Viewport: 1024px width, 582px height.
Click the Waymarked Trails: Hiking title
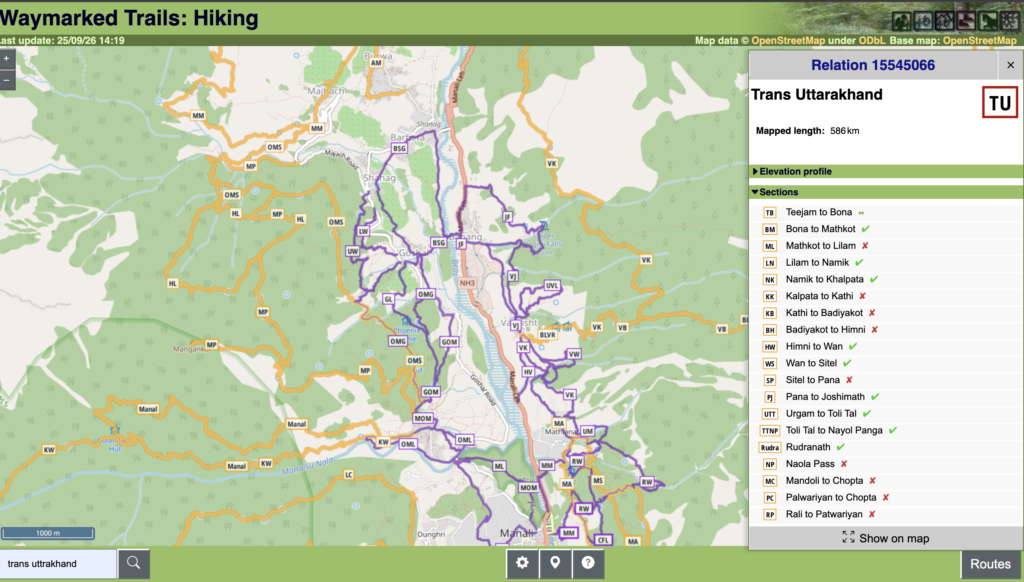click(x=129, y=18)
